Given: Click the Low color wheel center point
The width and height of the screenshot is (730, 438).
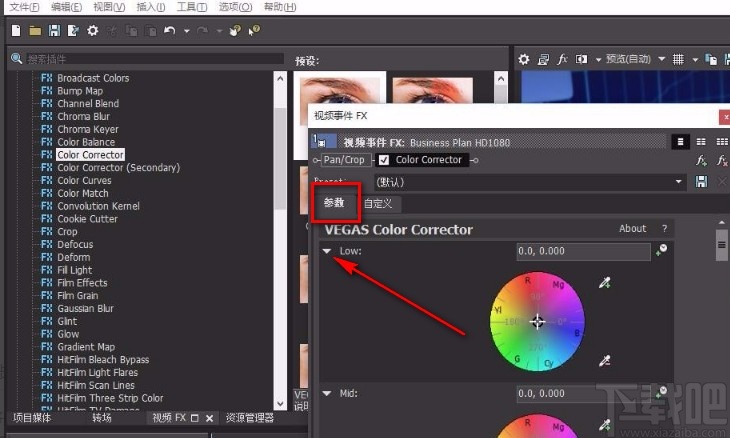Looking at the screenshot, I should [x=537, y=322].
